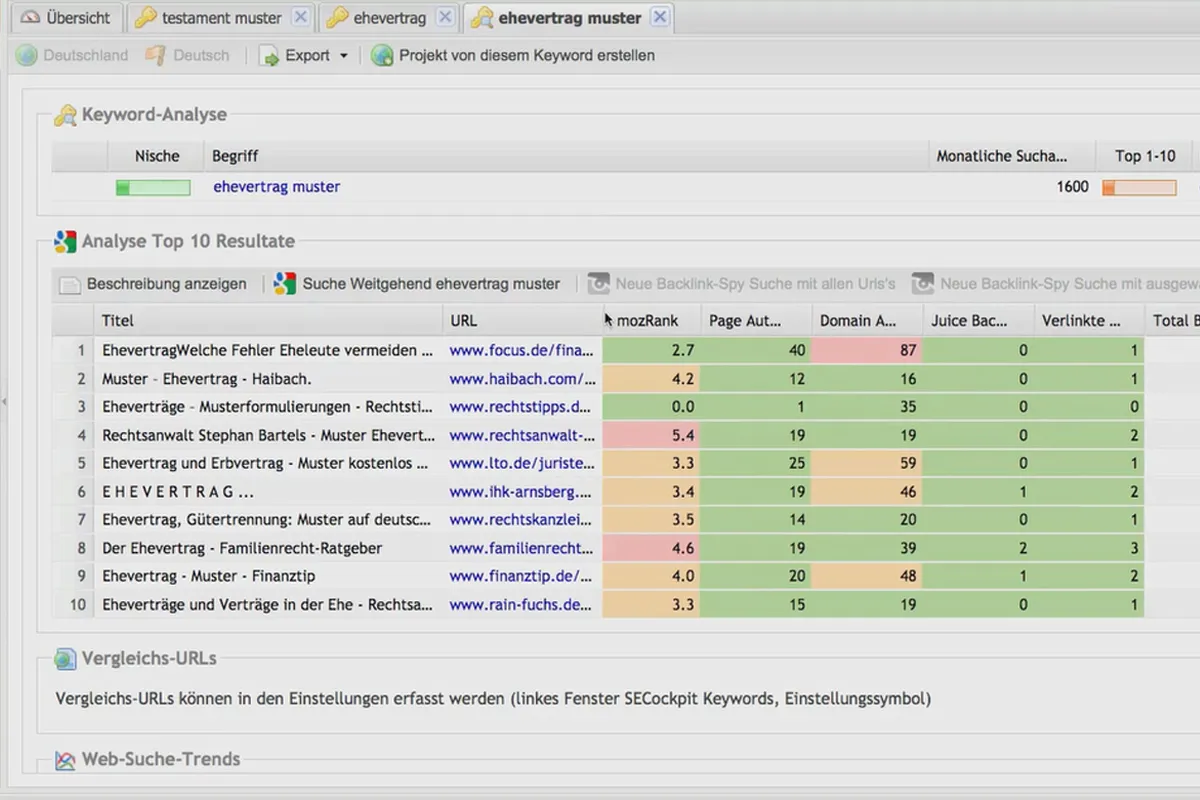Screen dimensions: 1200x800
Task: Click the first Backlink-Spy camera icon
Action: [598, 284]
